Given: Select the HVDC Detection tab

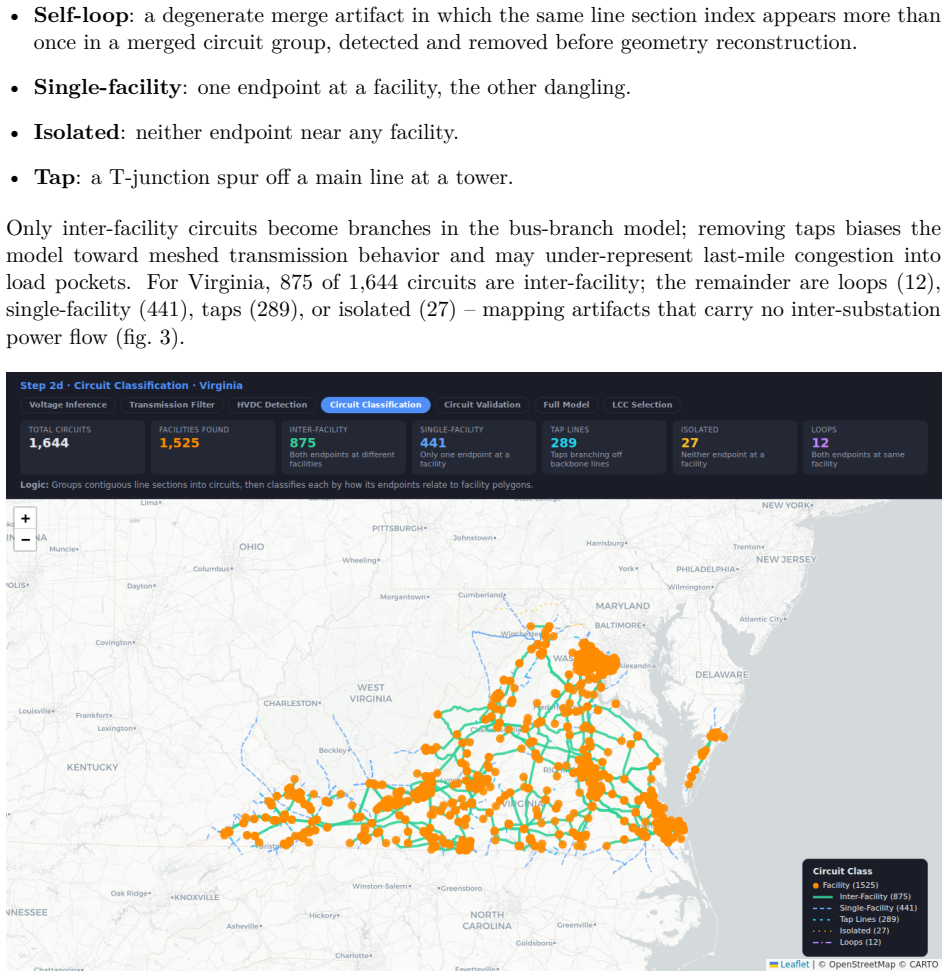Looking at the screenshot, I should (x=272, y=405).
